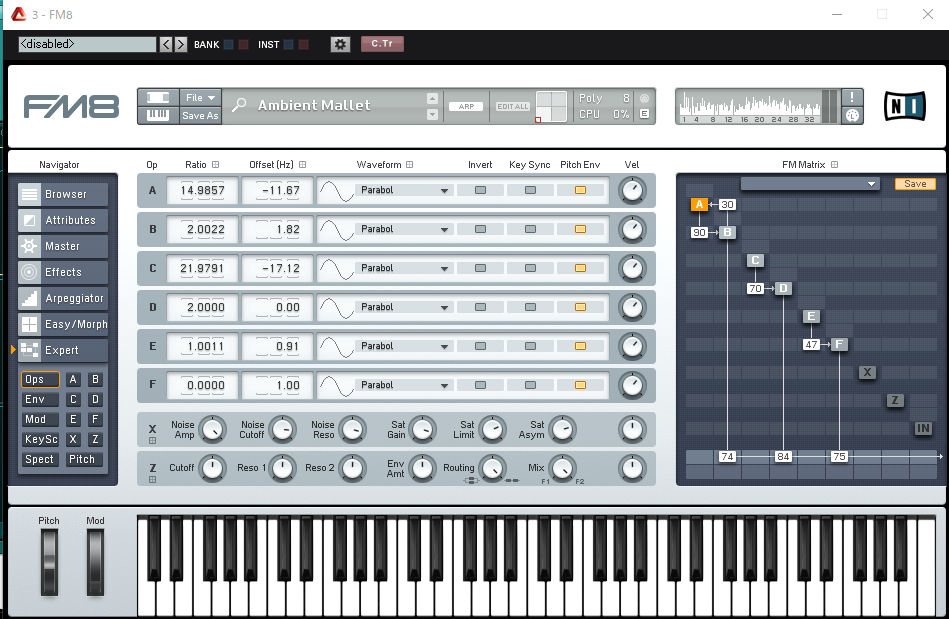The image size is (949, 619).
Task: Click the wrapper settings gear icon
Action: tap(340, 44)
